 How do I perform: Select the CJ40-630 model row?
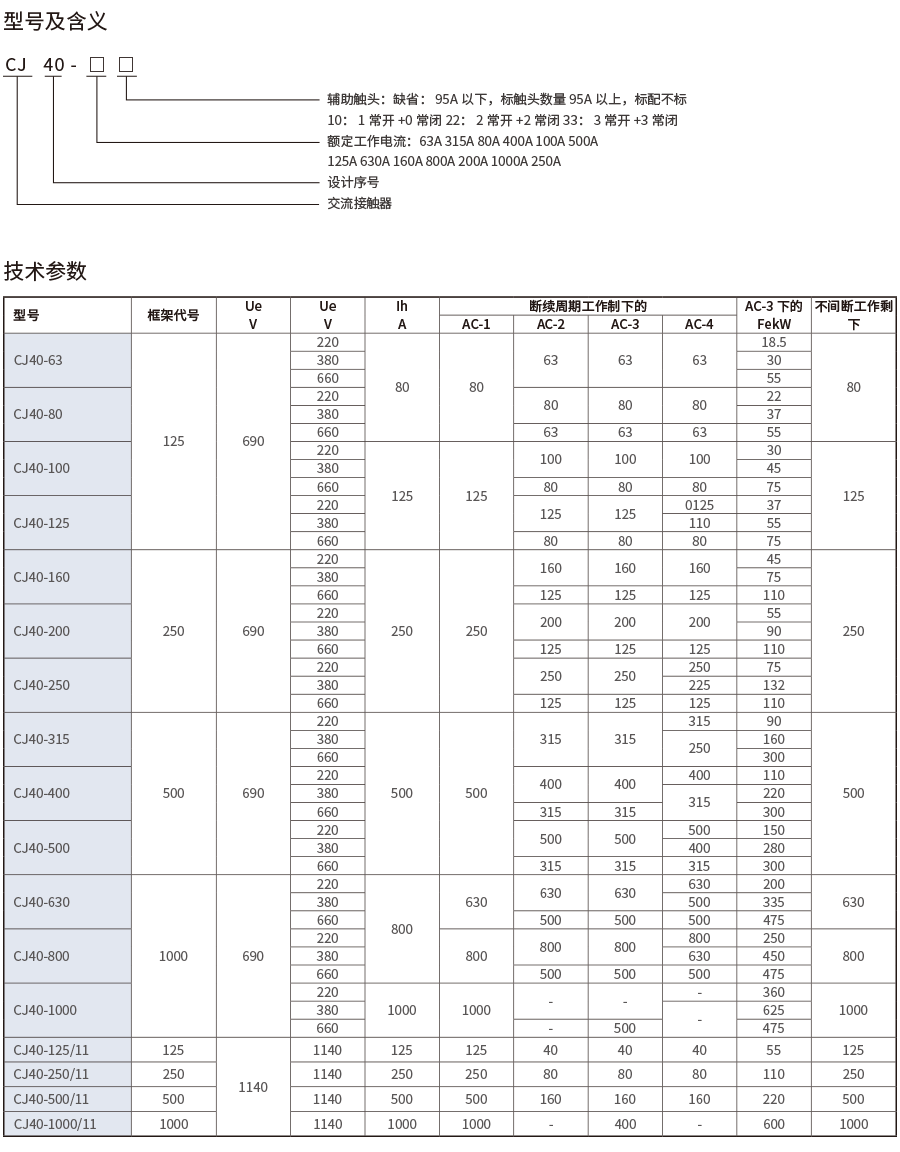(x=42, y=901)
